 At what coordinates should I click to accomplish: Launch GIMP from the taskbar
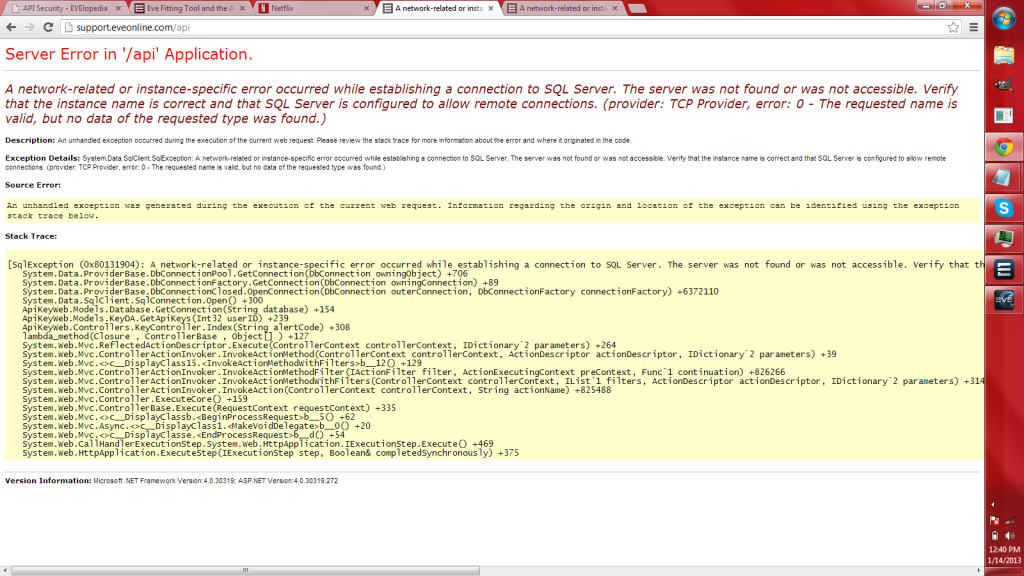click(x=1003, y=87)
